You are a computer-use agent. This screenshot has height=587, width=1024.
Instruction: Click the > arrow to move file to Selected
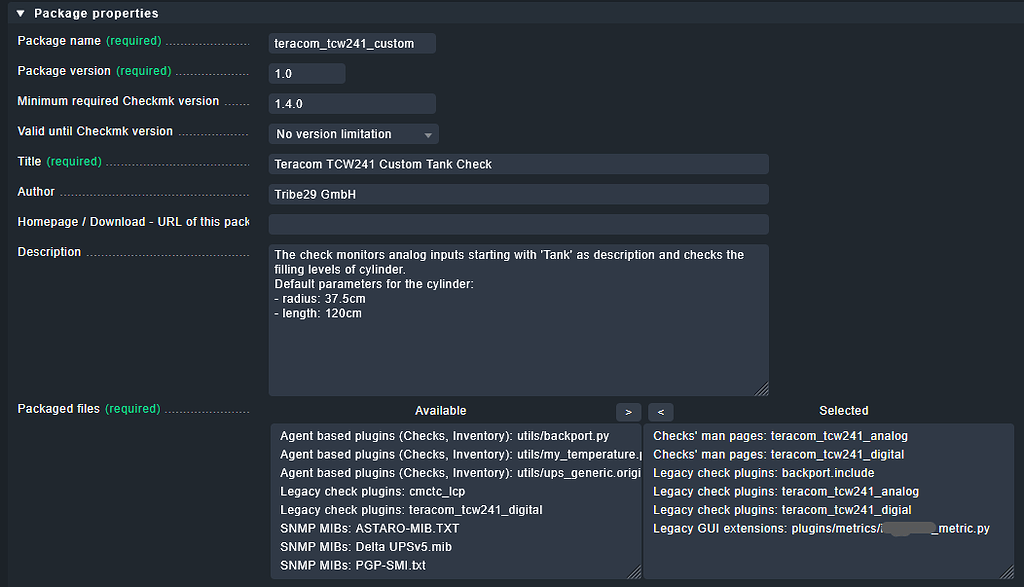point(628,411)
